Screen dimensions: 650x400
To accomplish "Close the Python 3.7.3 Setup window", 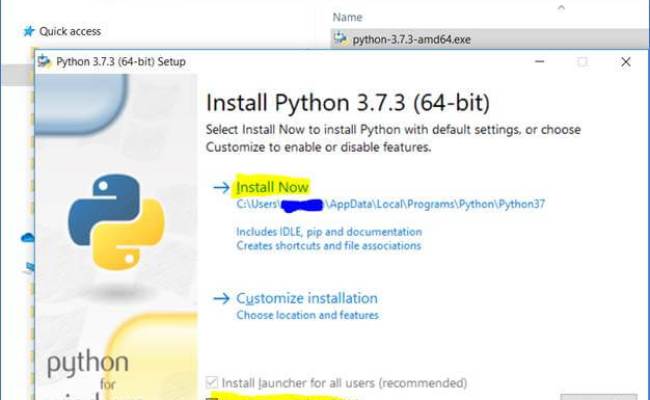I will click(x=626, y=62).
